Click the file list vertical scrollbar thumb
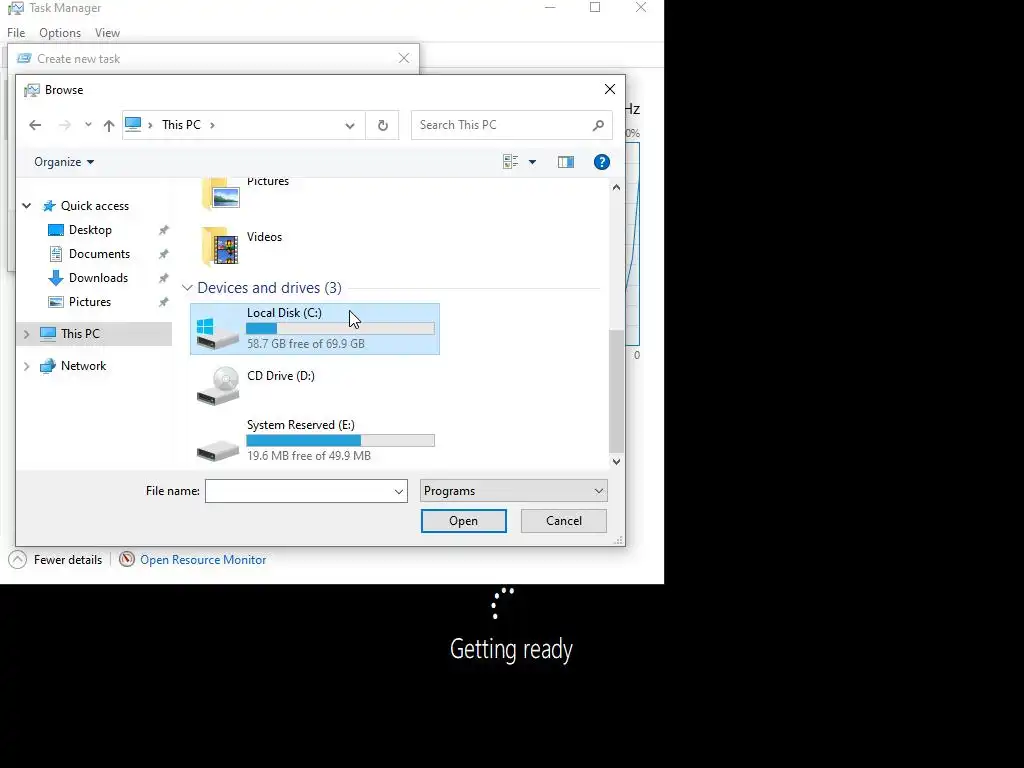 [616, 391]
